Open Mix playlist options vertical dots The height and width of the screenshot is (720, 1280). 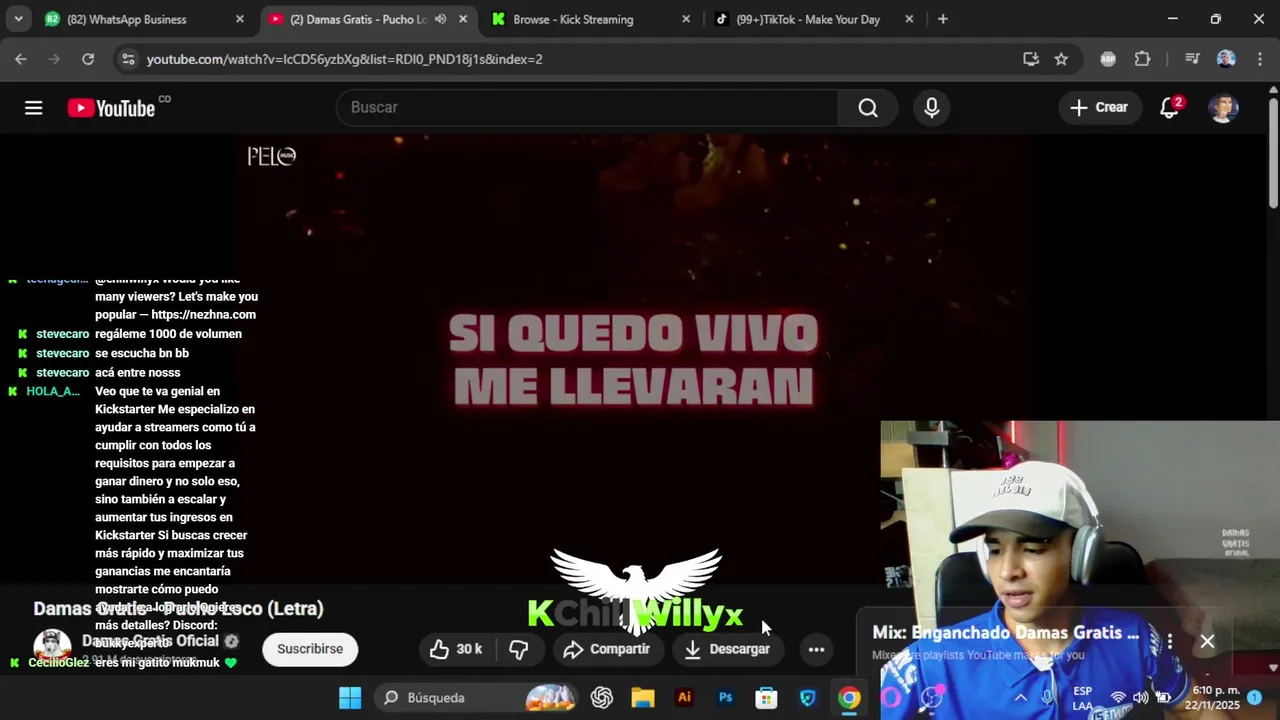1169,641
